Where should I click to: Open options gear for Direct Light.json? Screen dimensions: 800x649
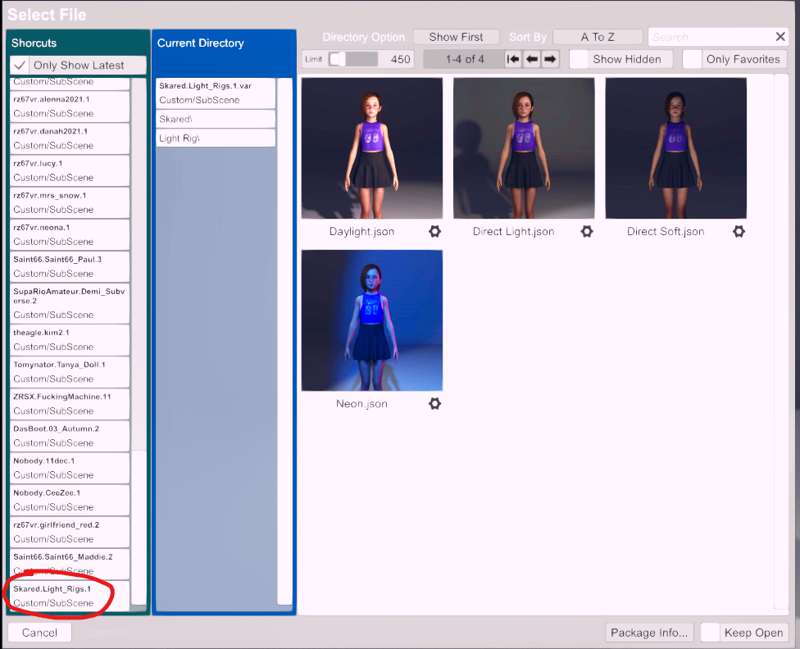(x=587, y=231)
